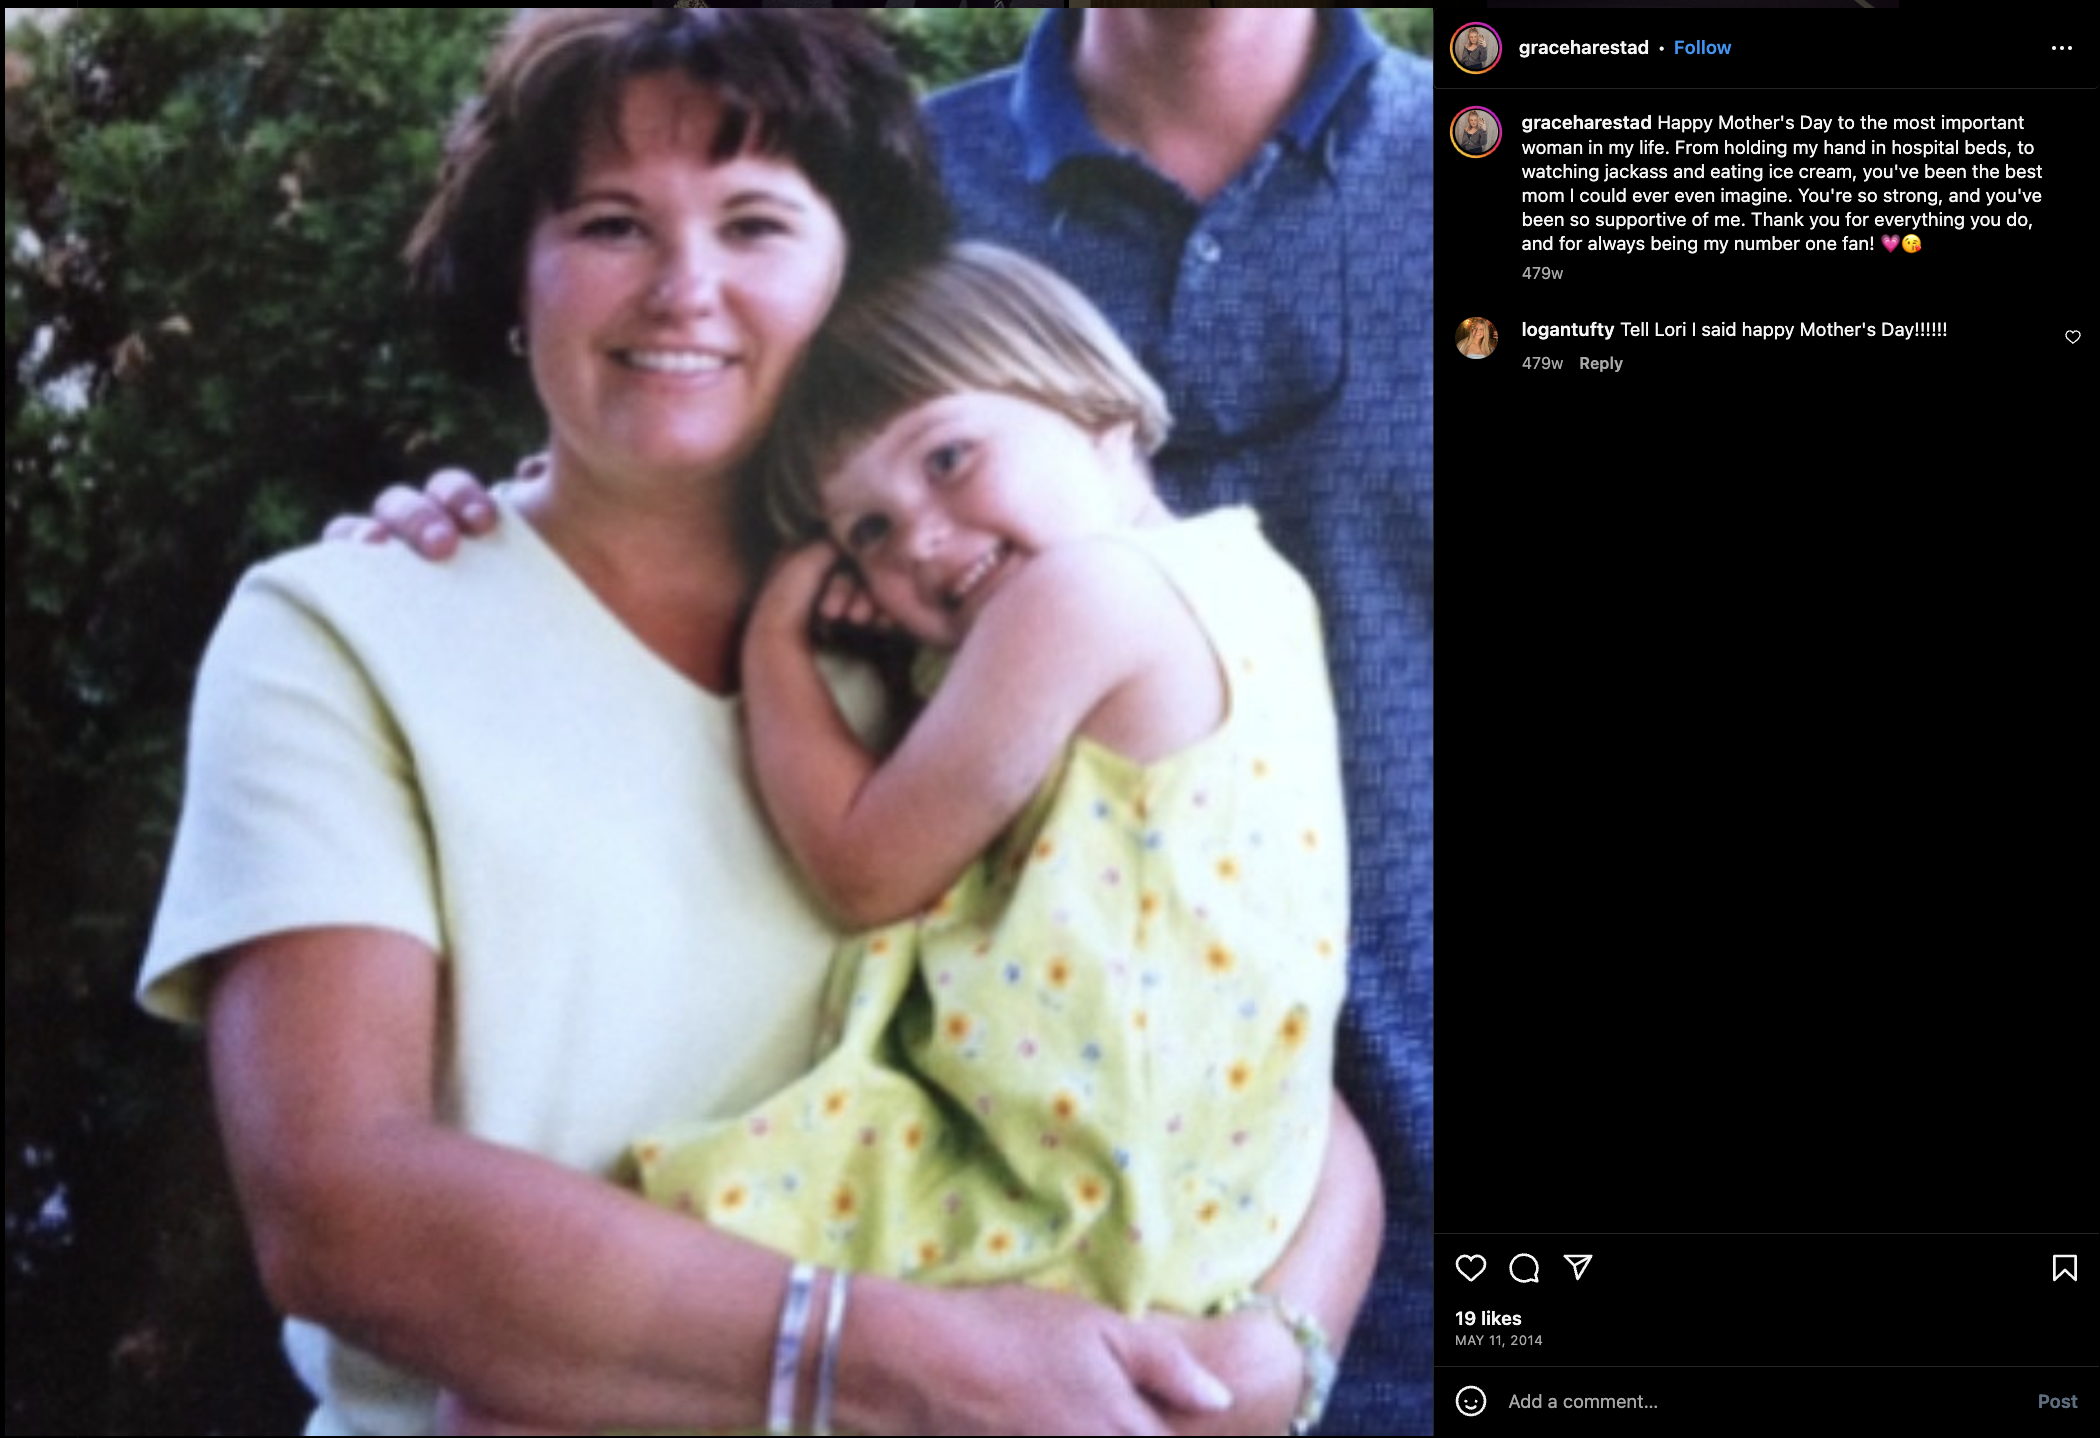
Task: Open the MAY 11, 2014 post date link
Action: (1498, 1340)
